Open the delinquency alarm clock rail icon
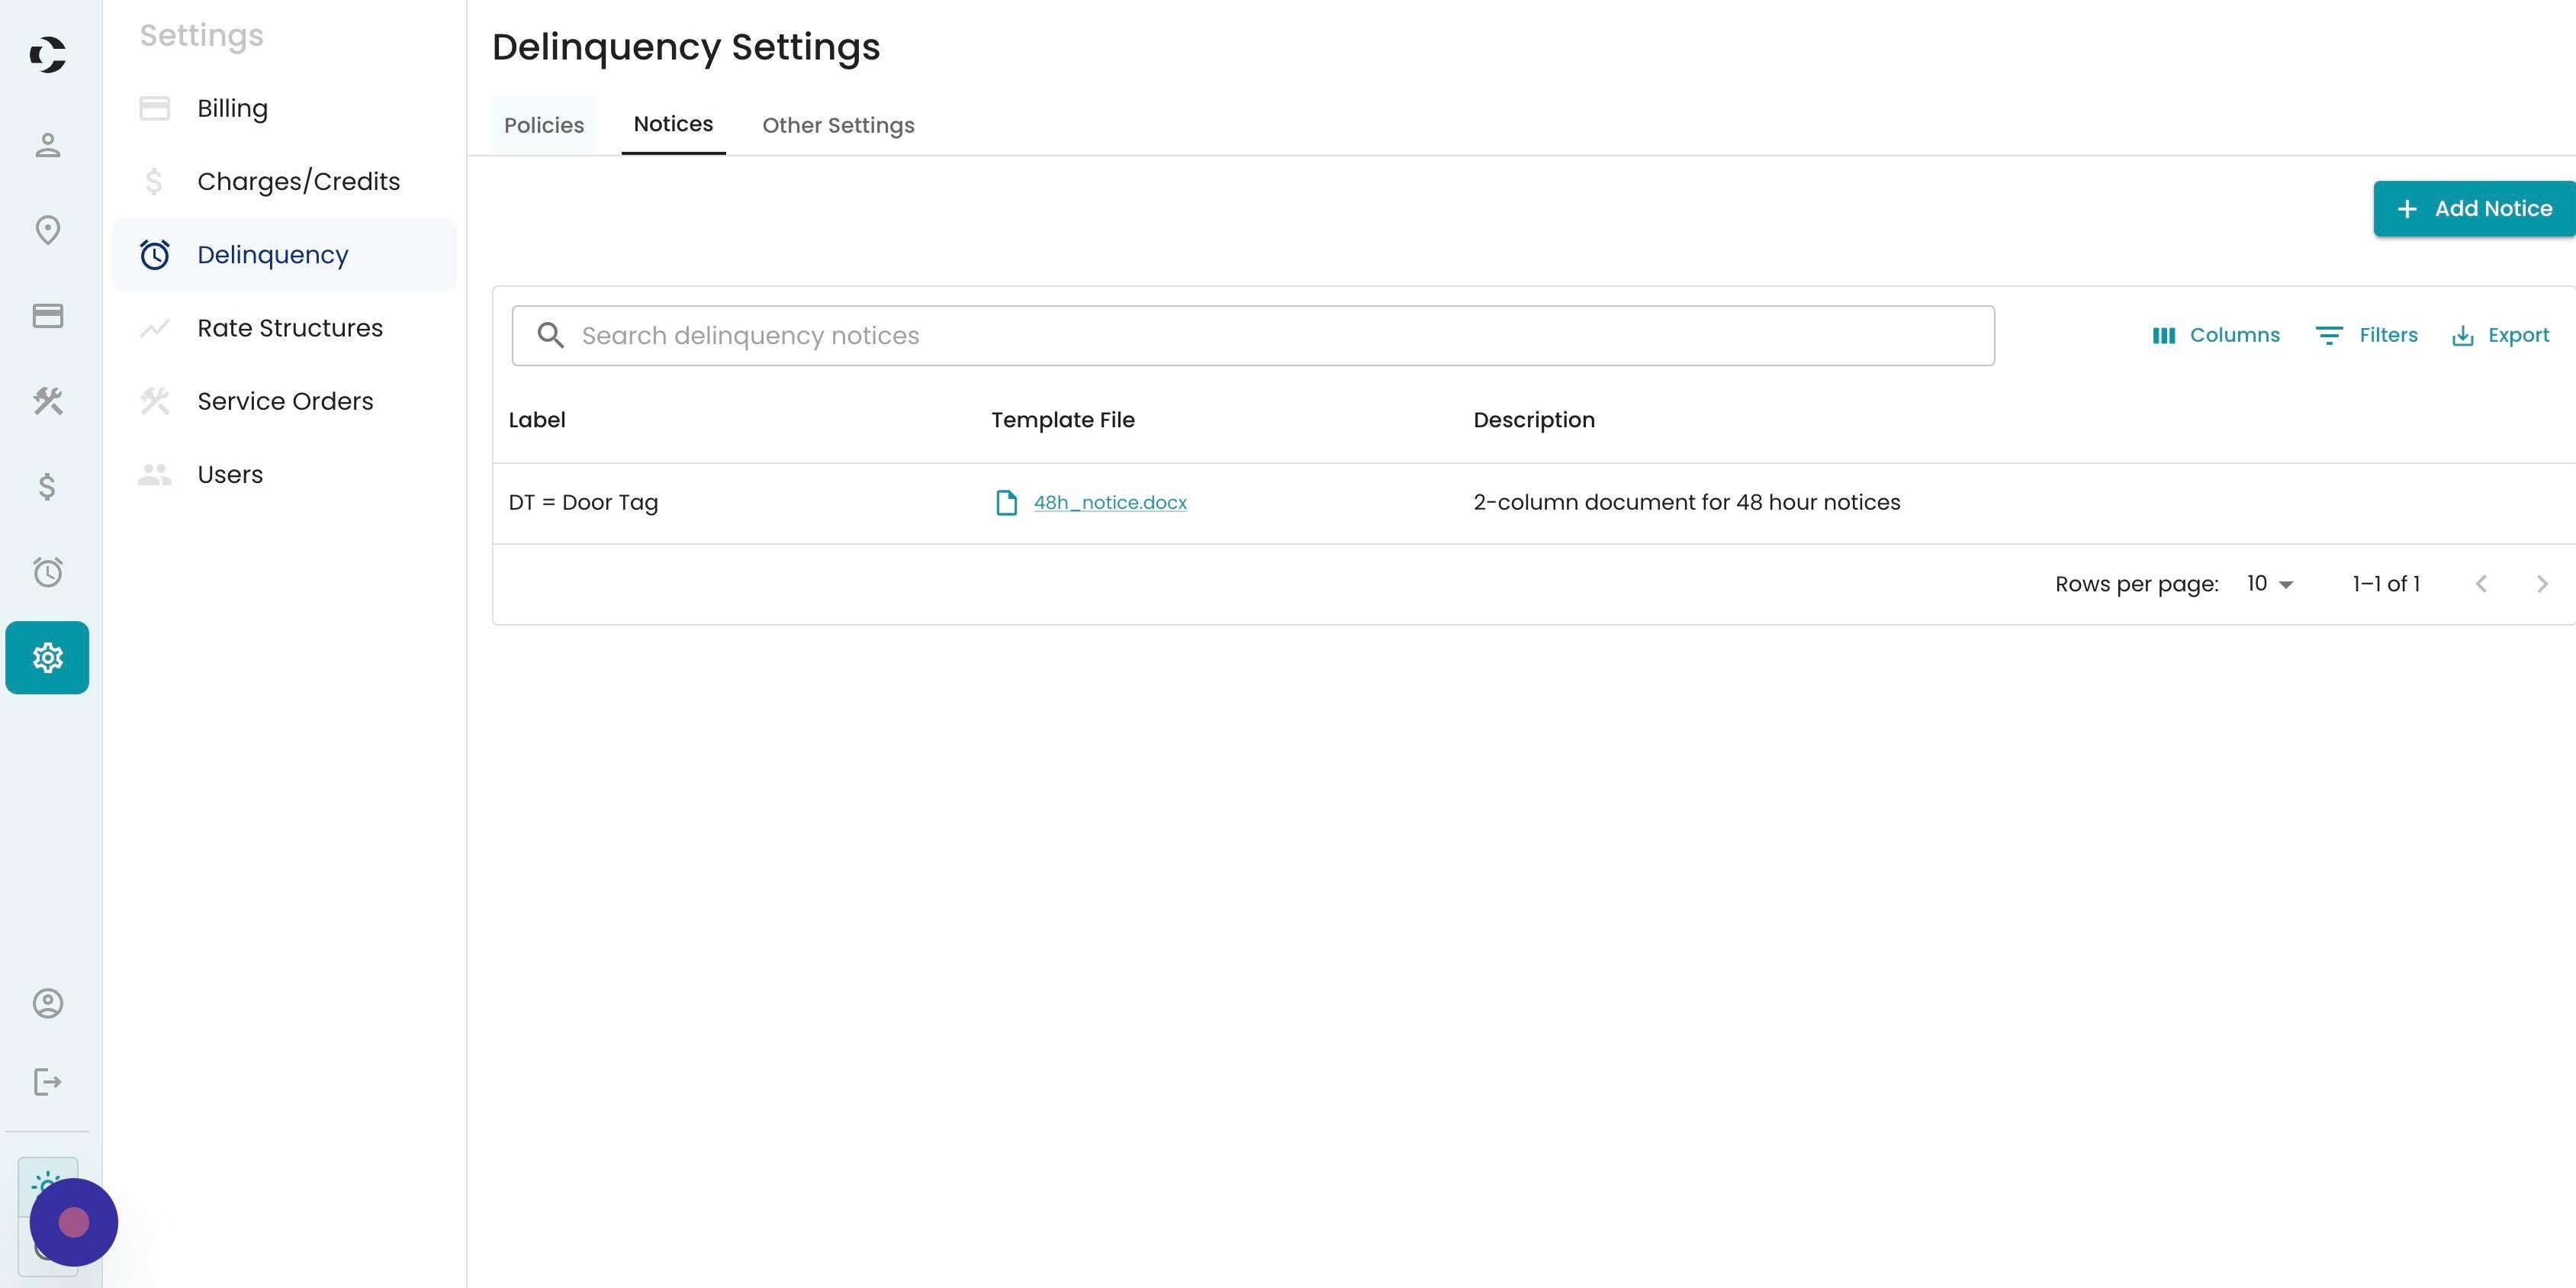 tap(47, 572)
